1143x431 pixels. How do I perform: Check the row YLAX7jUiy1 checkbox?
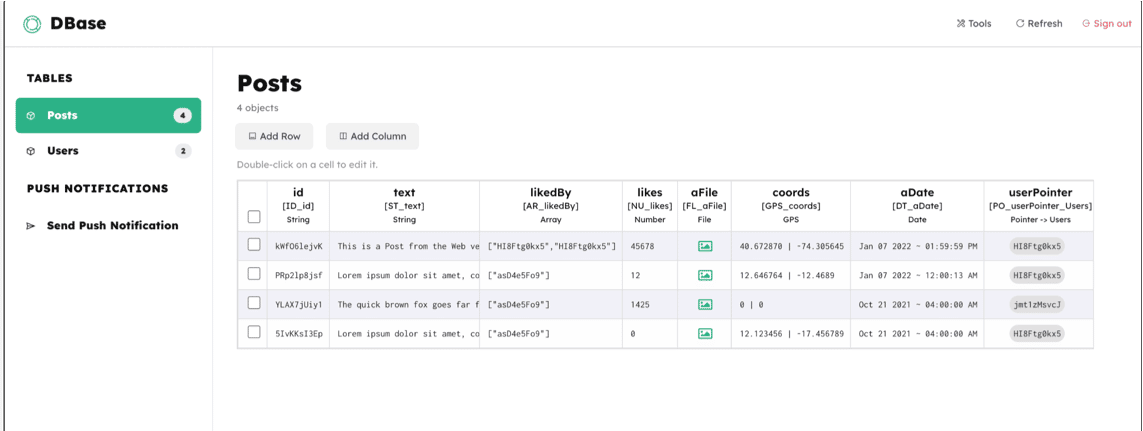[254, 303]
